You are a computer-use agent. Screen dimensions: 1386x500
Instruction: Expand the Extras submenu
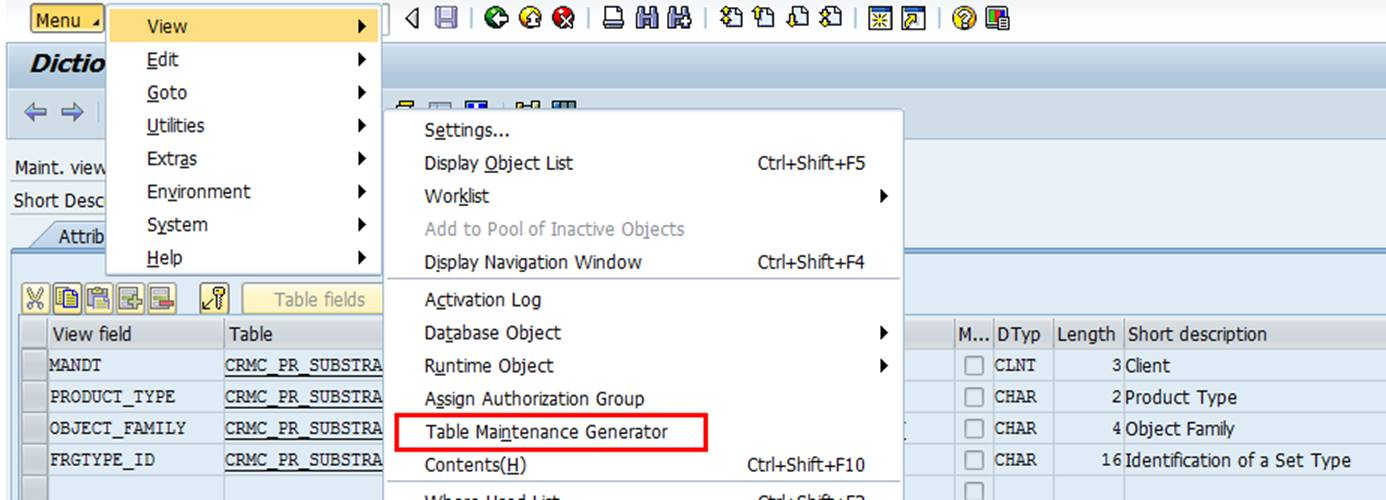(244, 158)
